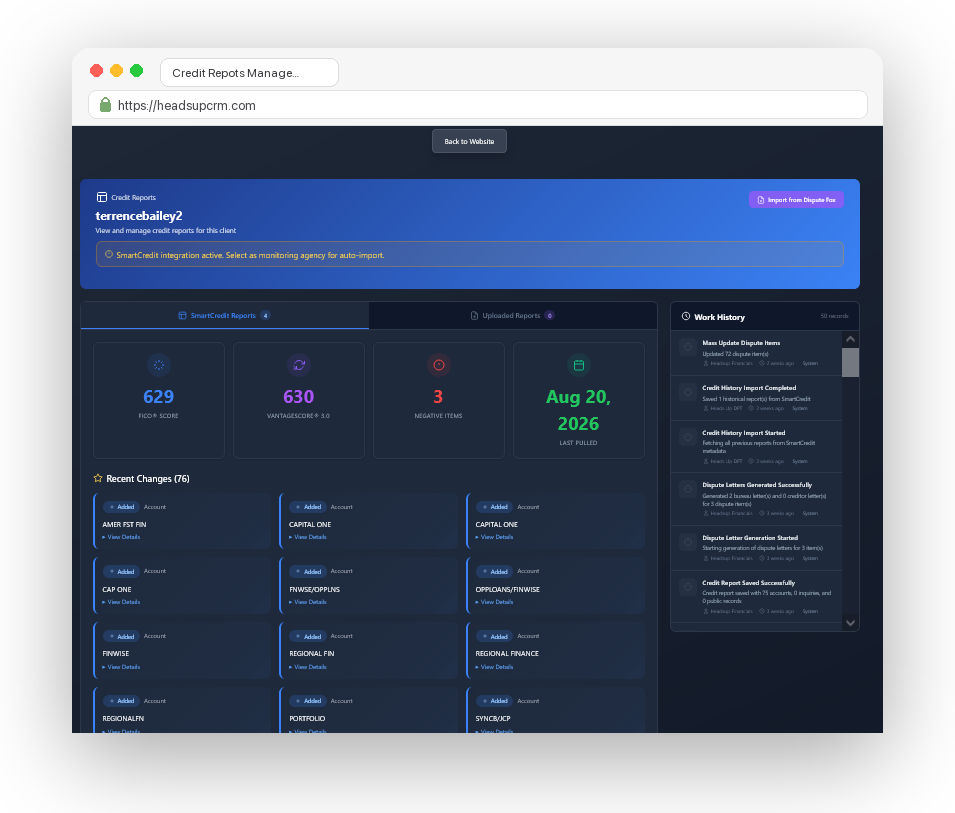The width and height of the screenshot is (955, 813).
Task: Click the FICO Score sparkle icon
Action: click(159, 365)
